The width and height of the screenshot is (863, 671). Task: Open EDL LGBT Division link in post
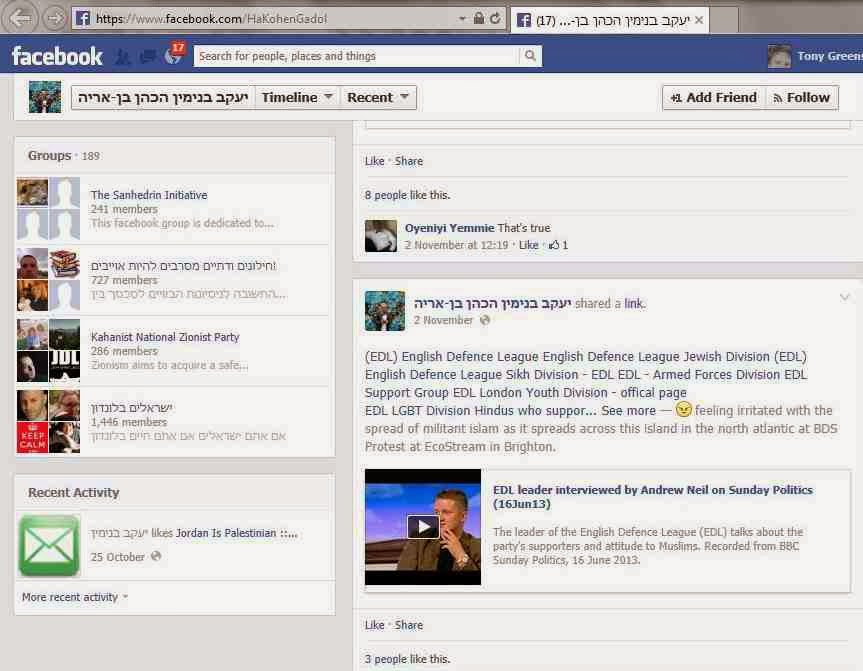(x=418, y=411)
